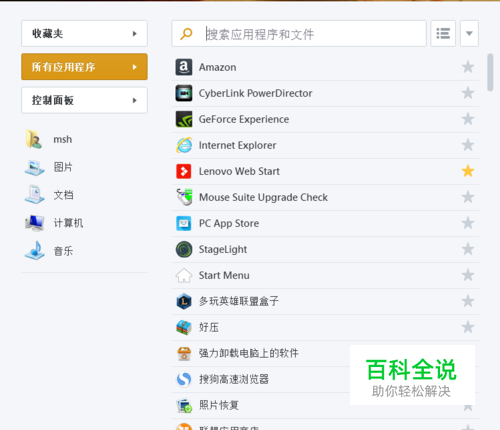Open the Amazon label
Image resolution: width=500 pixels, height=430 pixels.
click(218, 67)
